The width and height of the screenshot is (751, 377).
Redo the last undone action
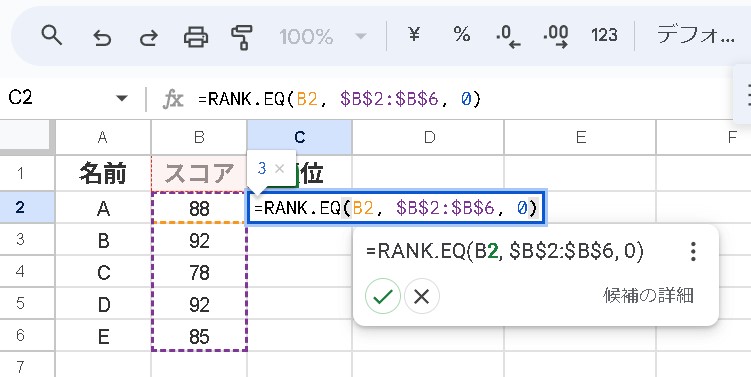tap(148, 36)
